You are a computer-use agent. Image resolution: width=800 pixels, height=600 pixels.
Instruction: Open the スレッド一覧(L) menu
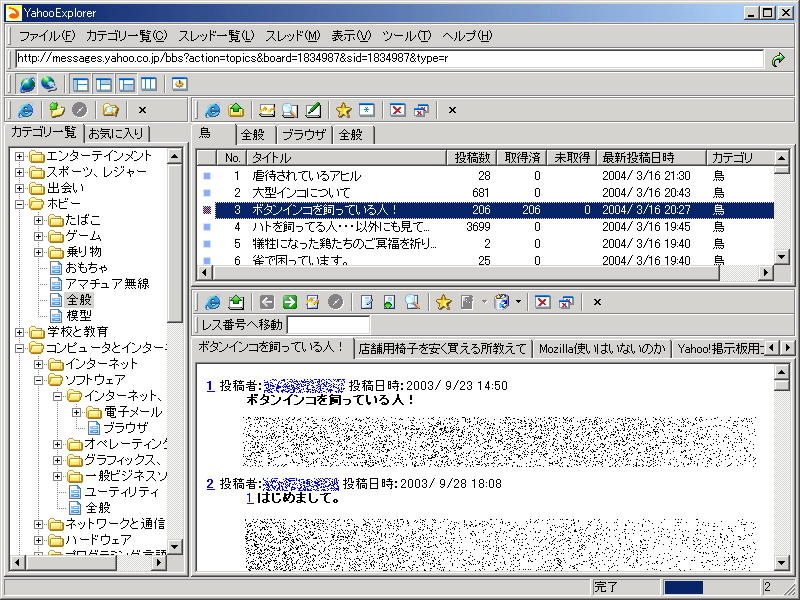click(216, 36)
